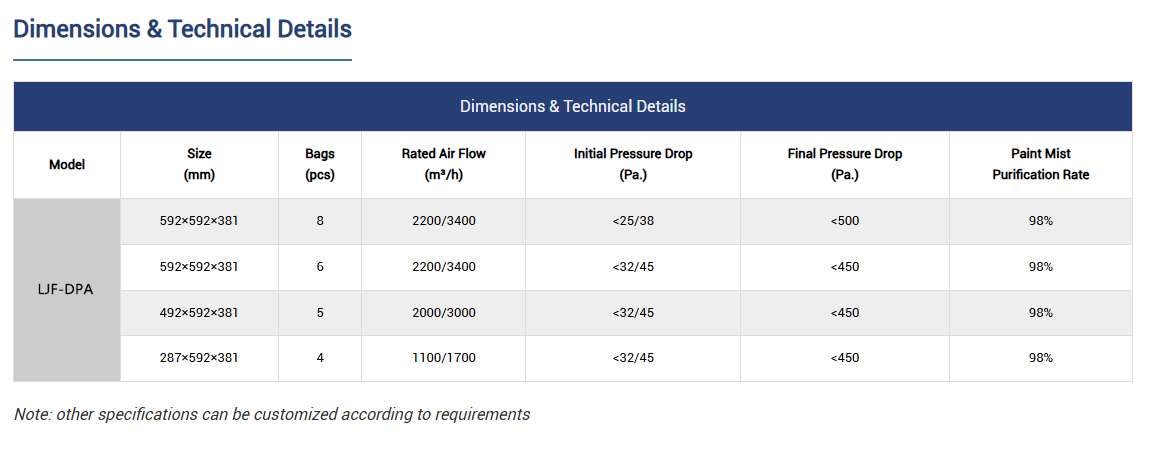Click the <25/38 initial pressure cell
Screen dimensions: 1150x462
click(633, 221)
